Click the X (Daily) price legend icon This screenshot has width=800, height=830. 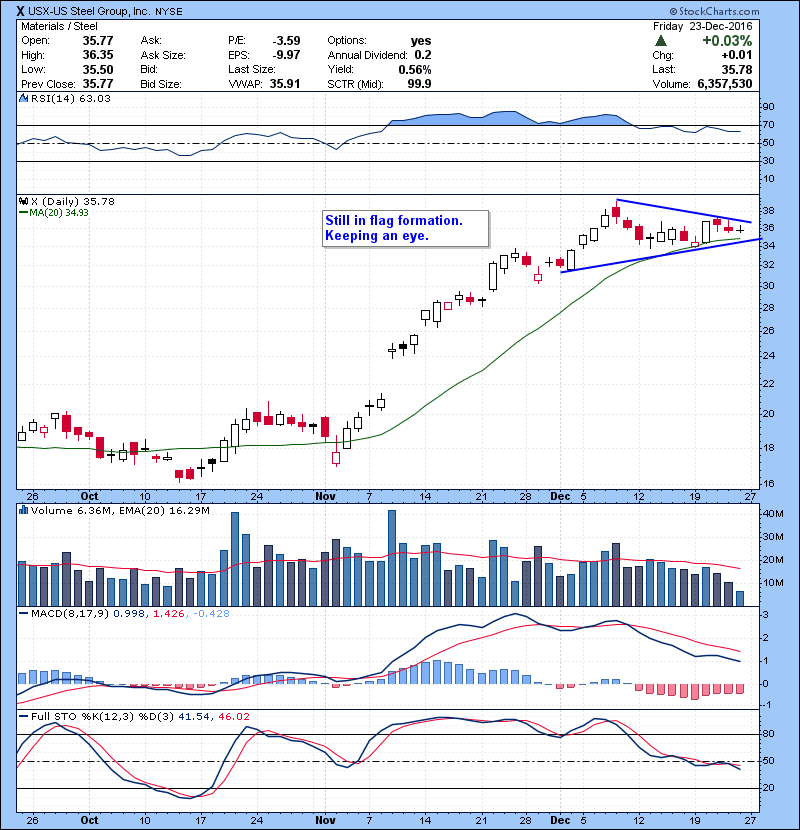[23, 201]
